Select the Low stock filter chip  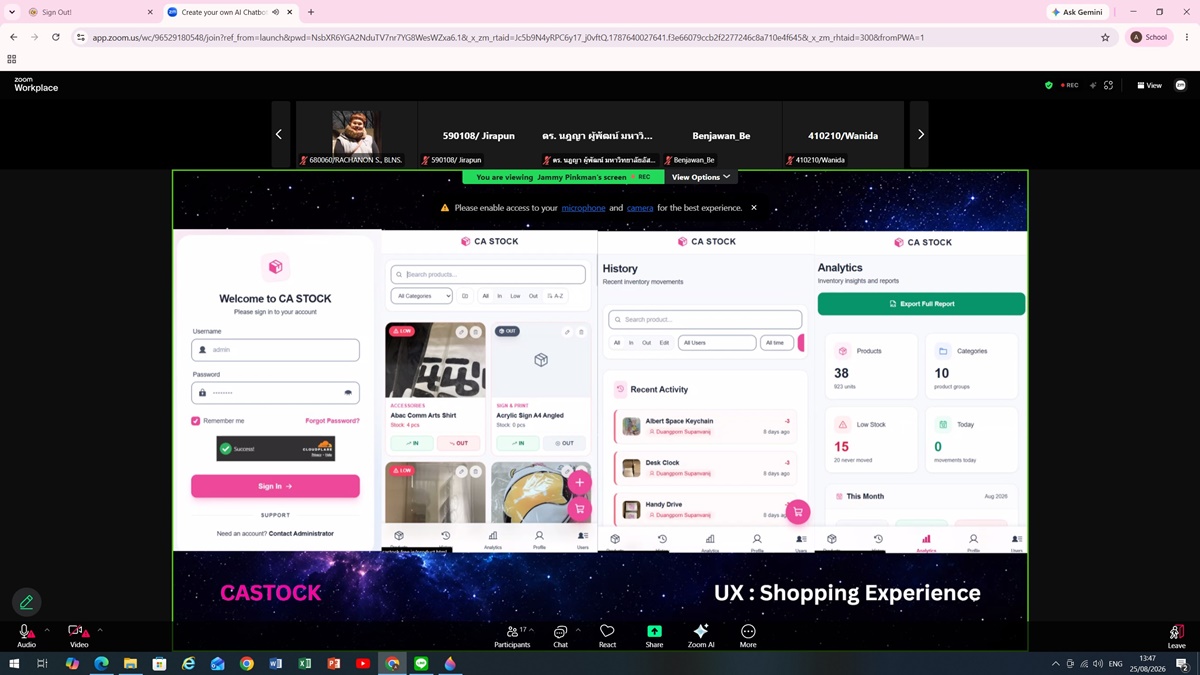point(515,296)
